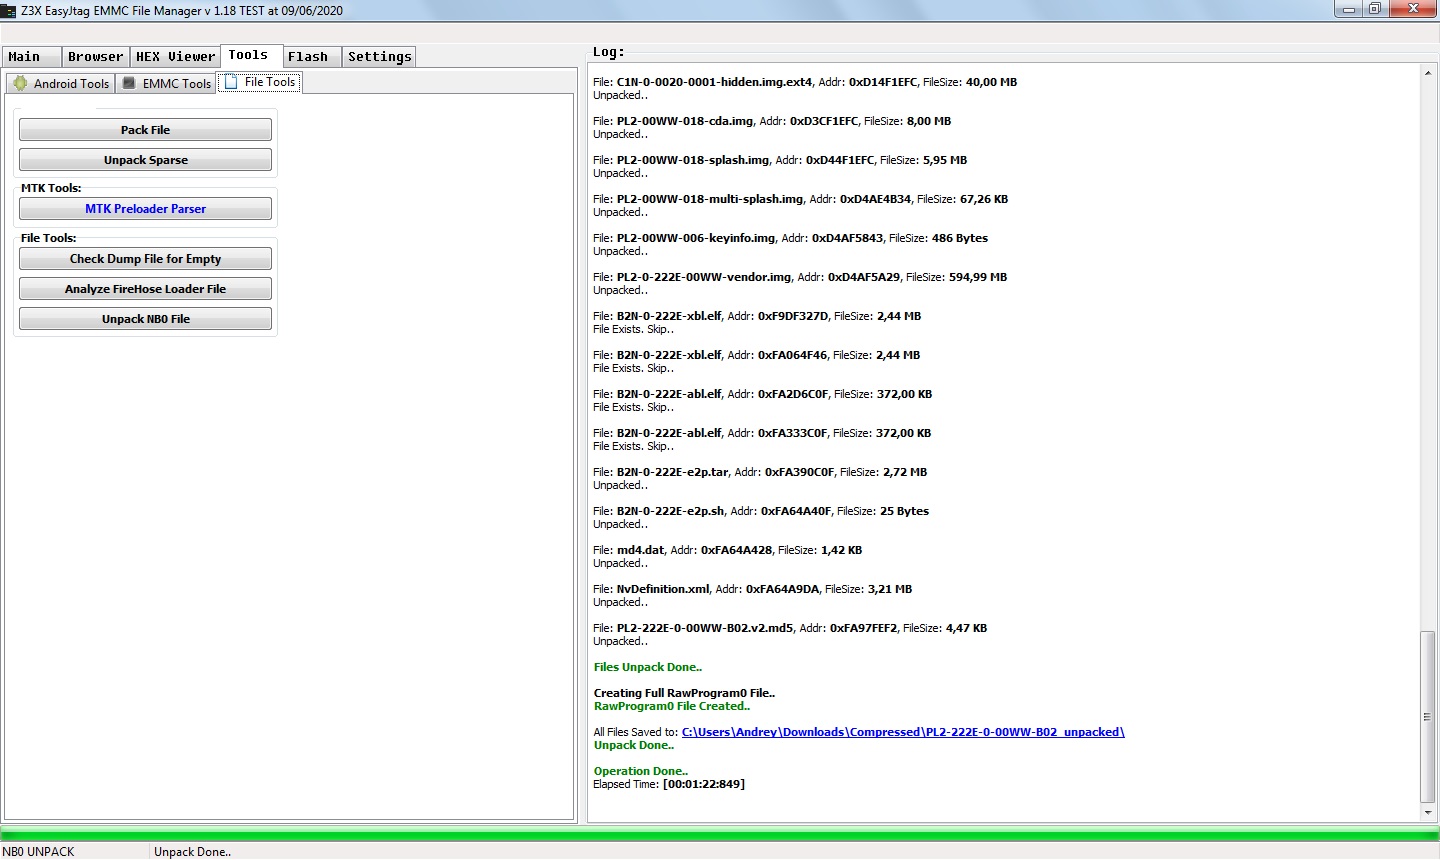Go to the Settings tab

click(379, 57)
